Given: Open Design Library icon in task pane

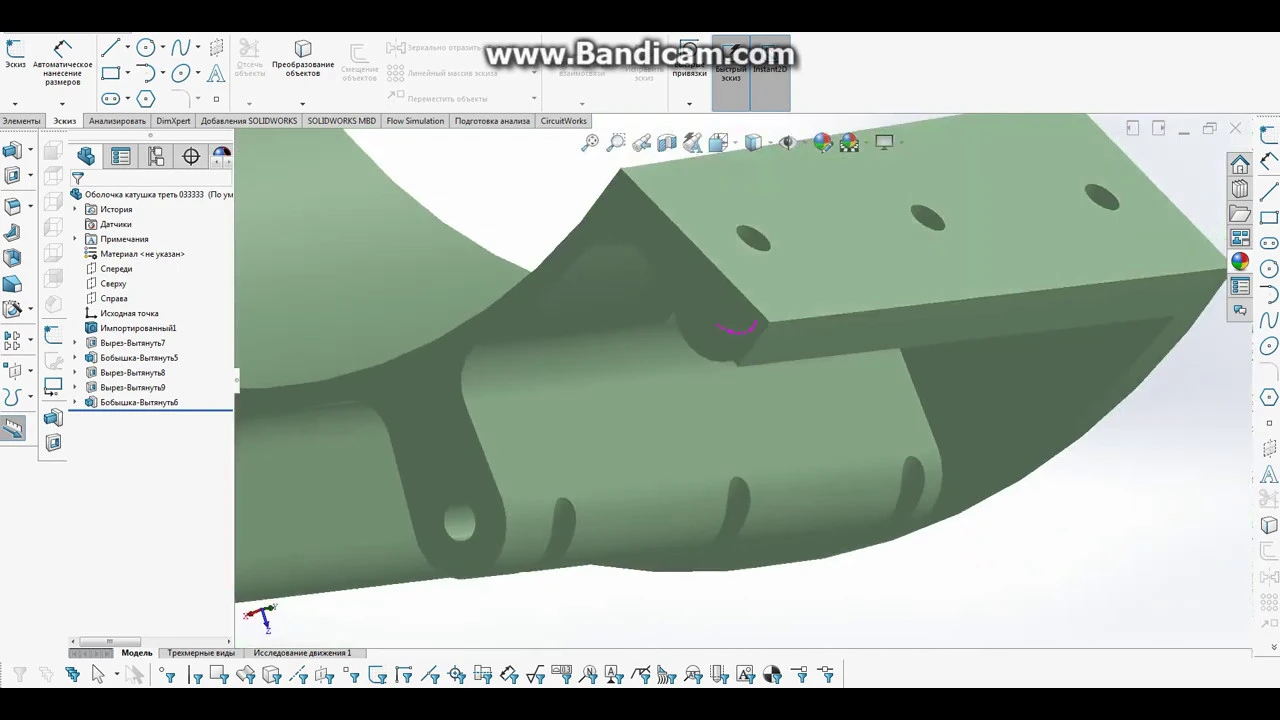Looking at the screenshot, I should pos(1240,189).
